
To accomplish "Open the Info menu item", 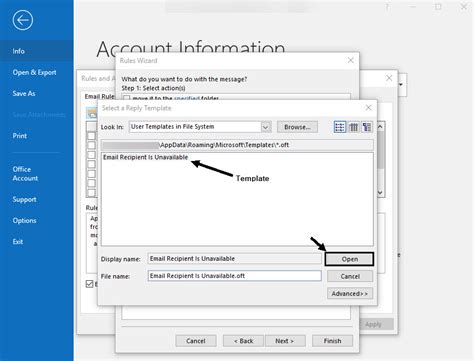I will (x=37, y=51).
